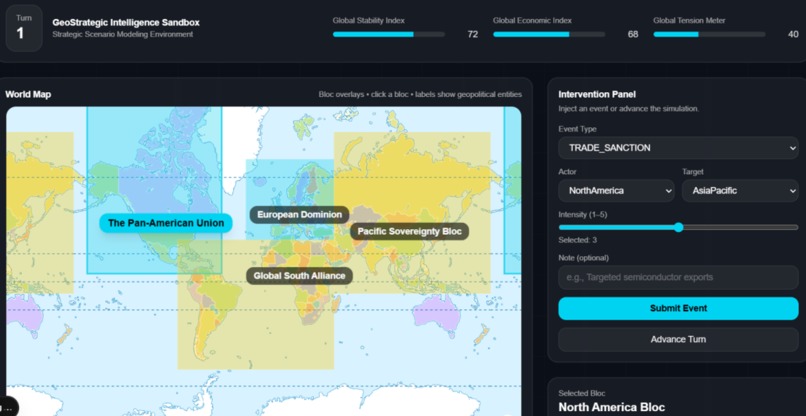Advance the simulation turn

coord(678,339)
